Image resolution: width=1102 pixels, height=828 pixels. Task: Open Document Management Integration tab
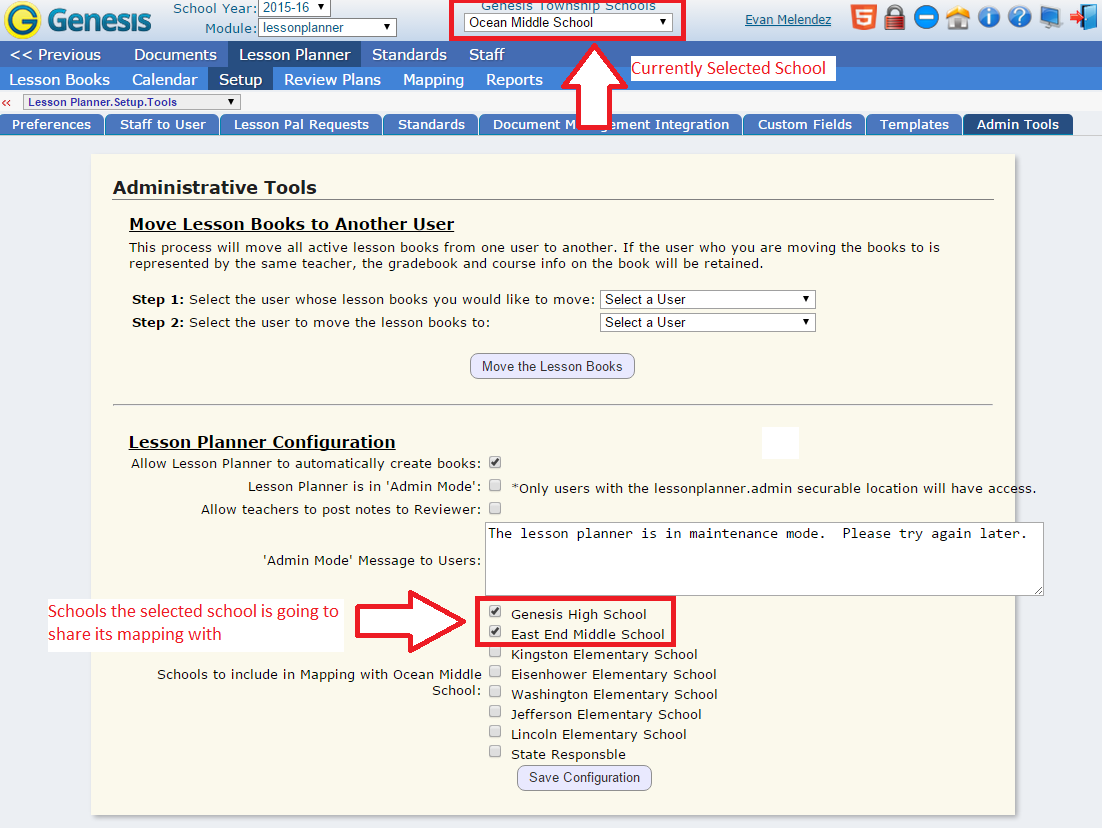[611, 124]
